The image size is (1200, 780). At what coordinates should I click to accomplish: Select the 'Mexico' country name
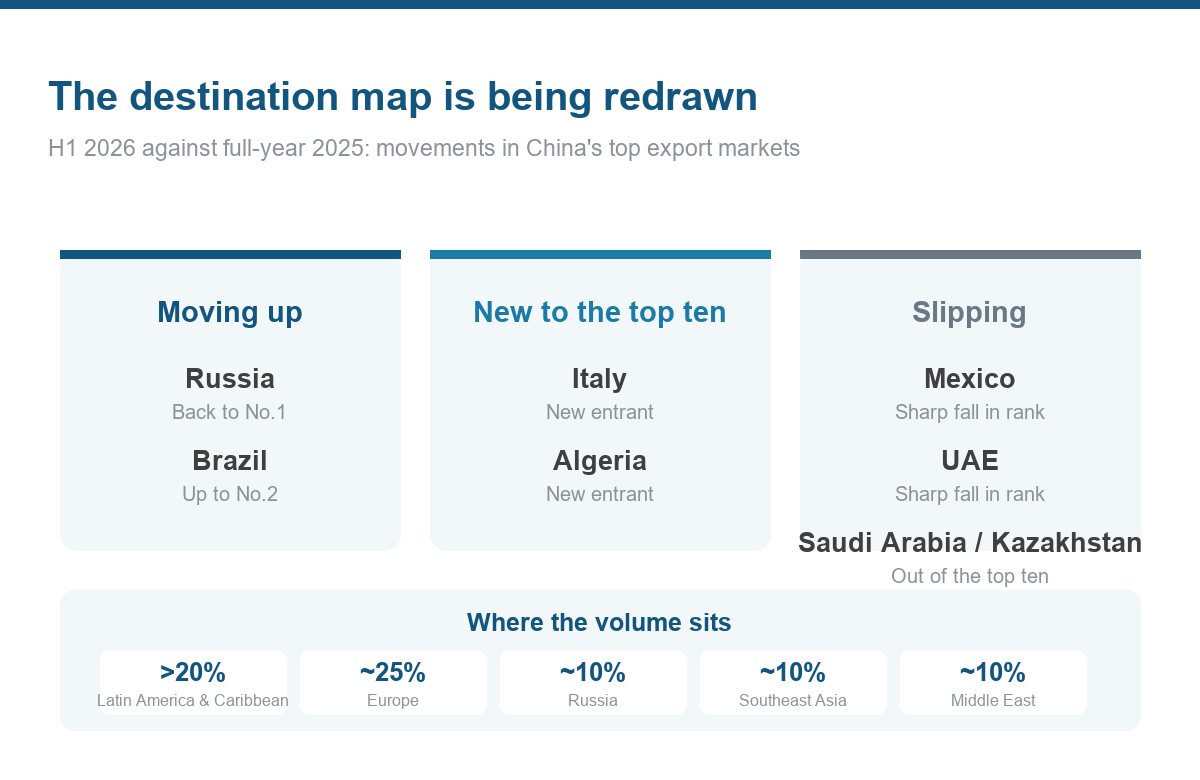(x=970, y=379)
